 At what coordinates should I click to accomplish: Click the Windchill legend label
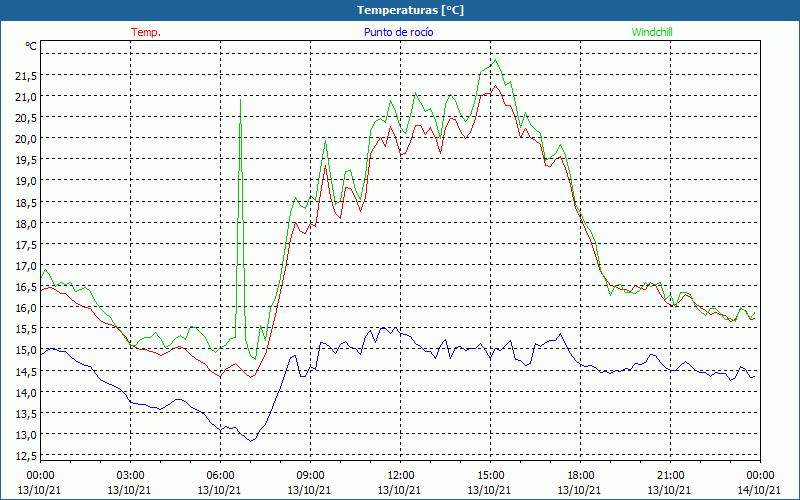coord(652,32)
